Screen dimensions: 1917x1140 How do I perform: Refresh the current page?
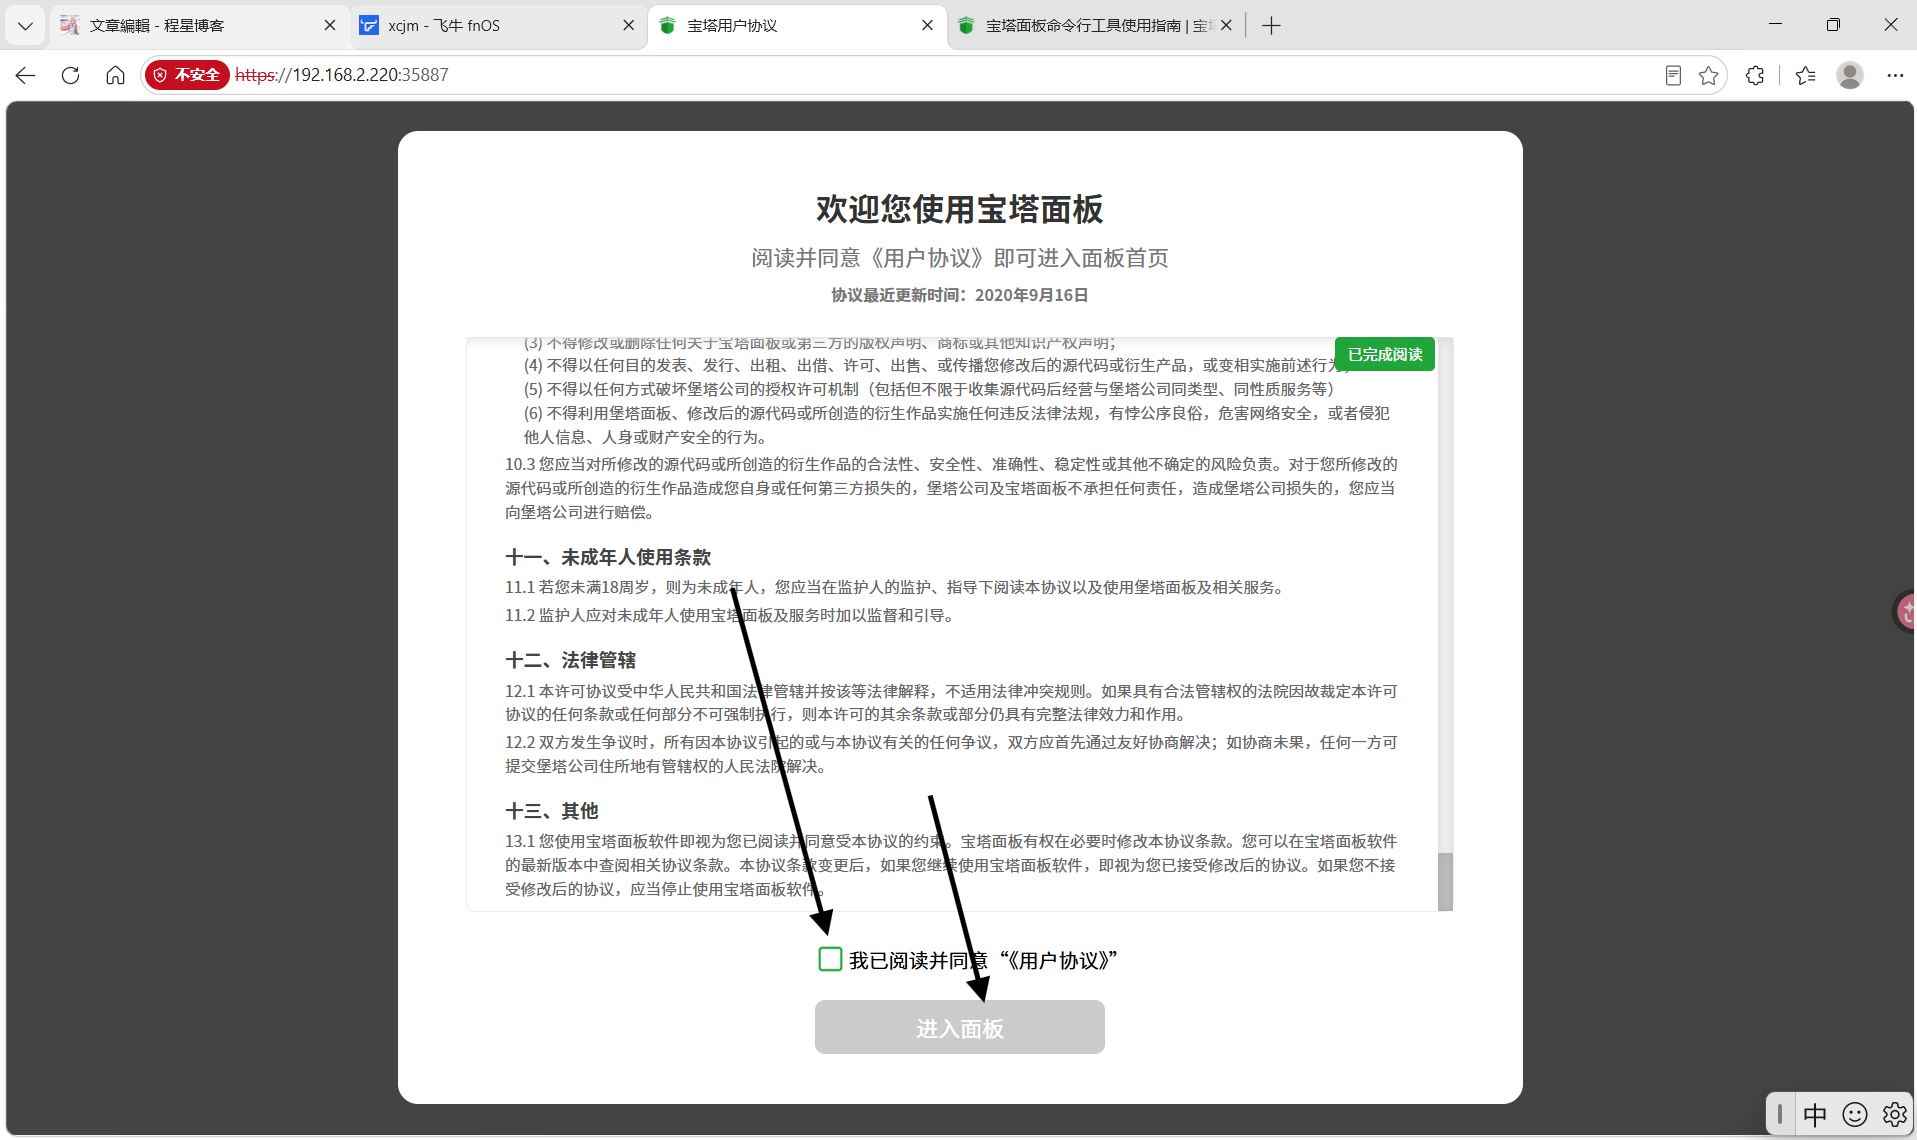tap(70, 75)
